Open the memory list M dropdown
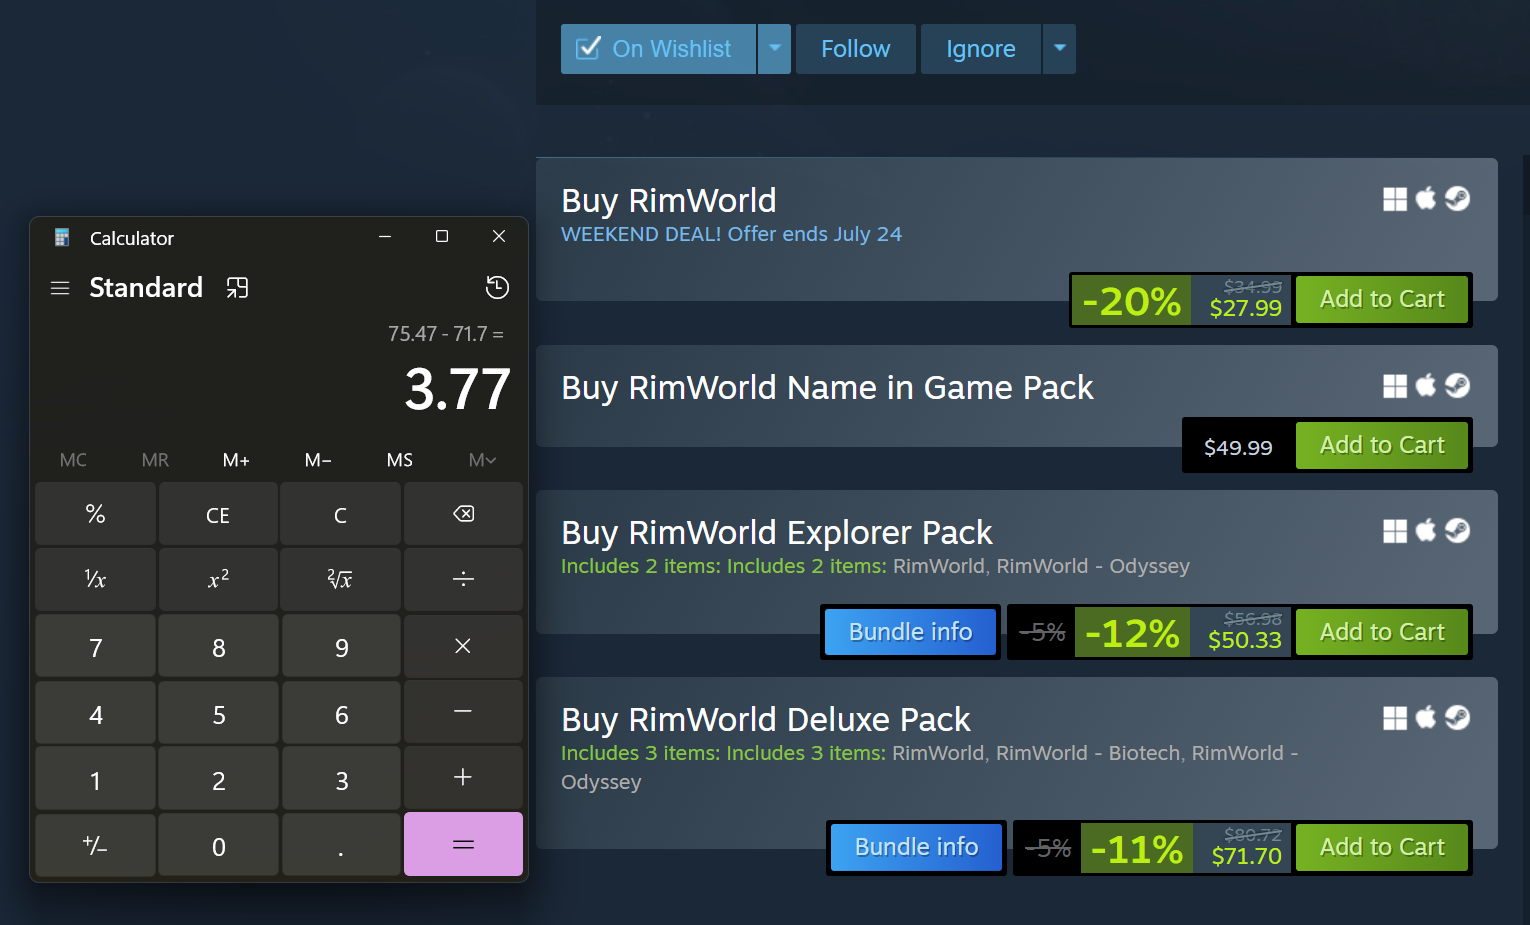1530x925 pixels. tap(482, 460)
